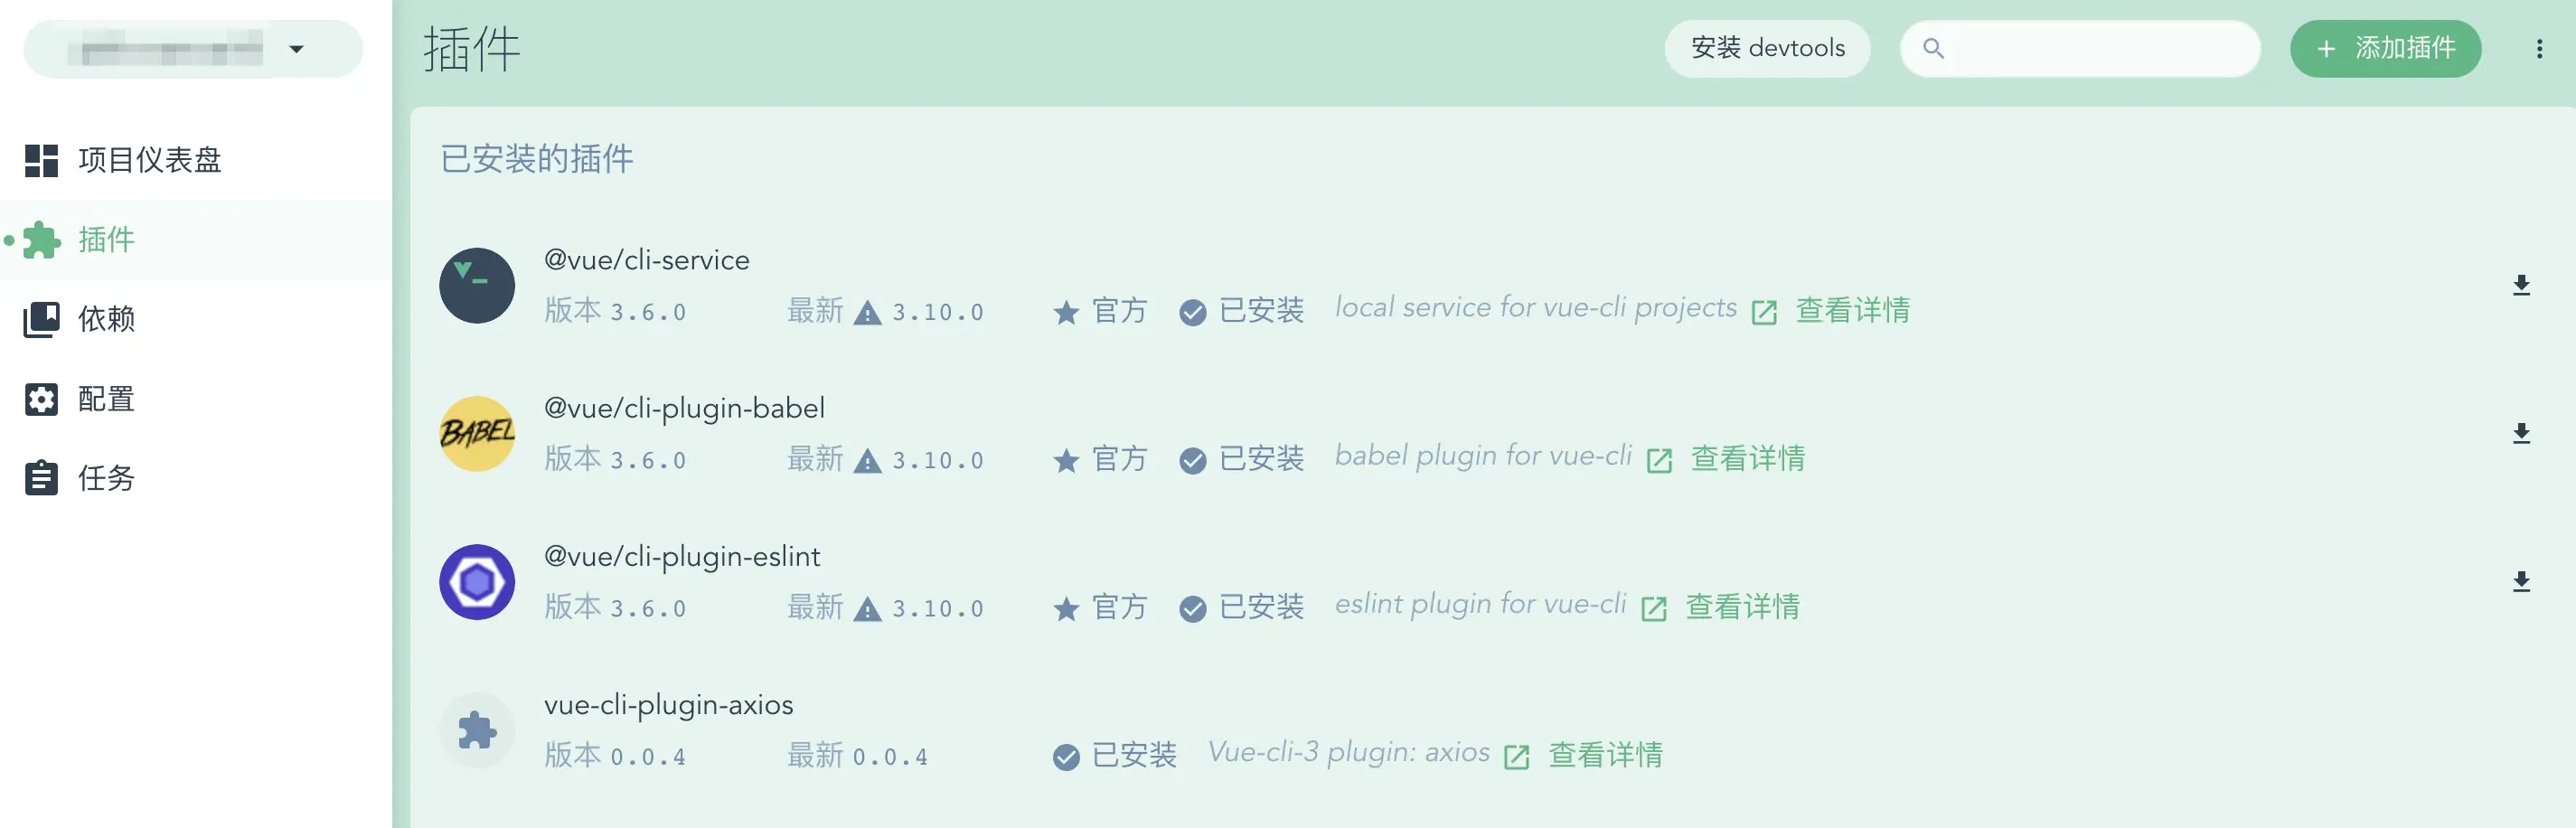Click the 添加插件 add plugin button
Viewport: 2576px width, 828px height.
[2385, 49]
